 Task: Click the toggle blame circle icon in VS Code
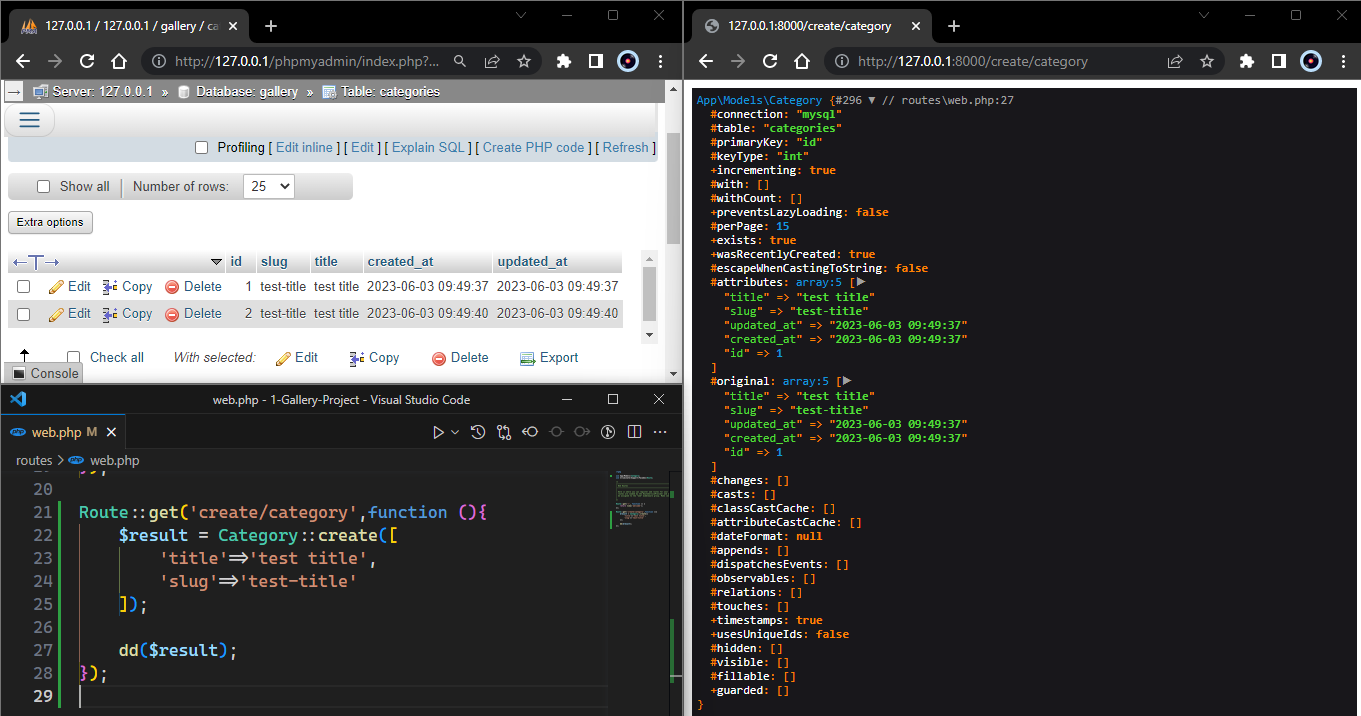tap(608, 432)
